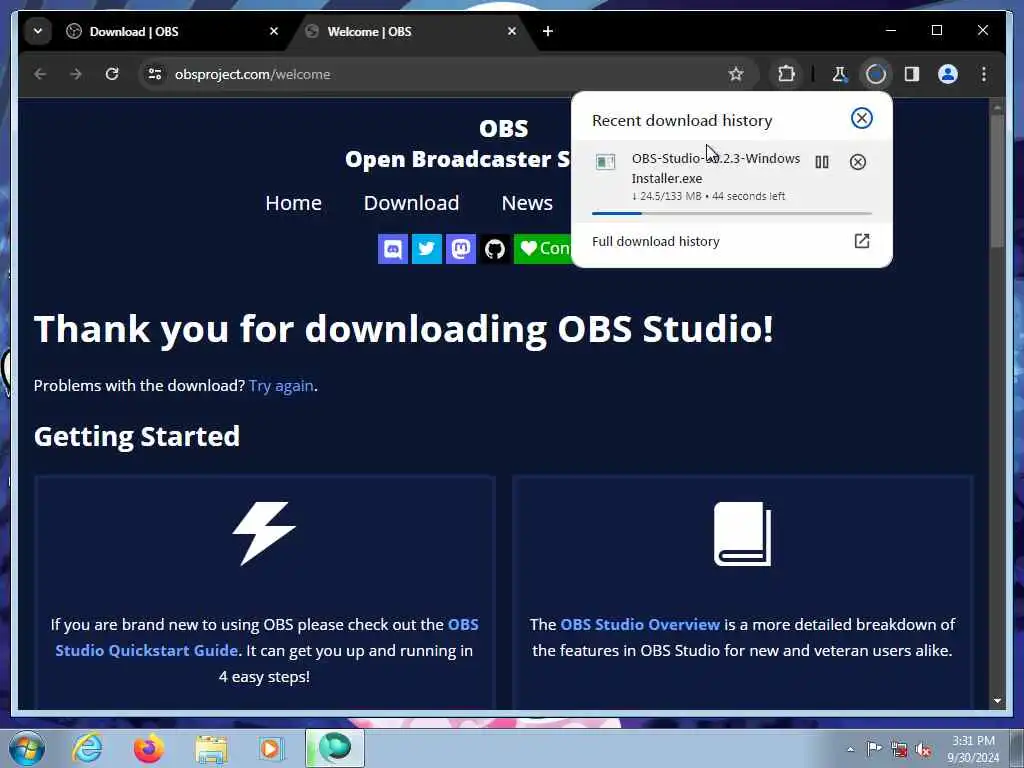The height and width of the screenshot is (768, 1024).
Task: Open Chrome's three-dot menu
Action: 984,74
